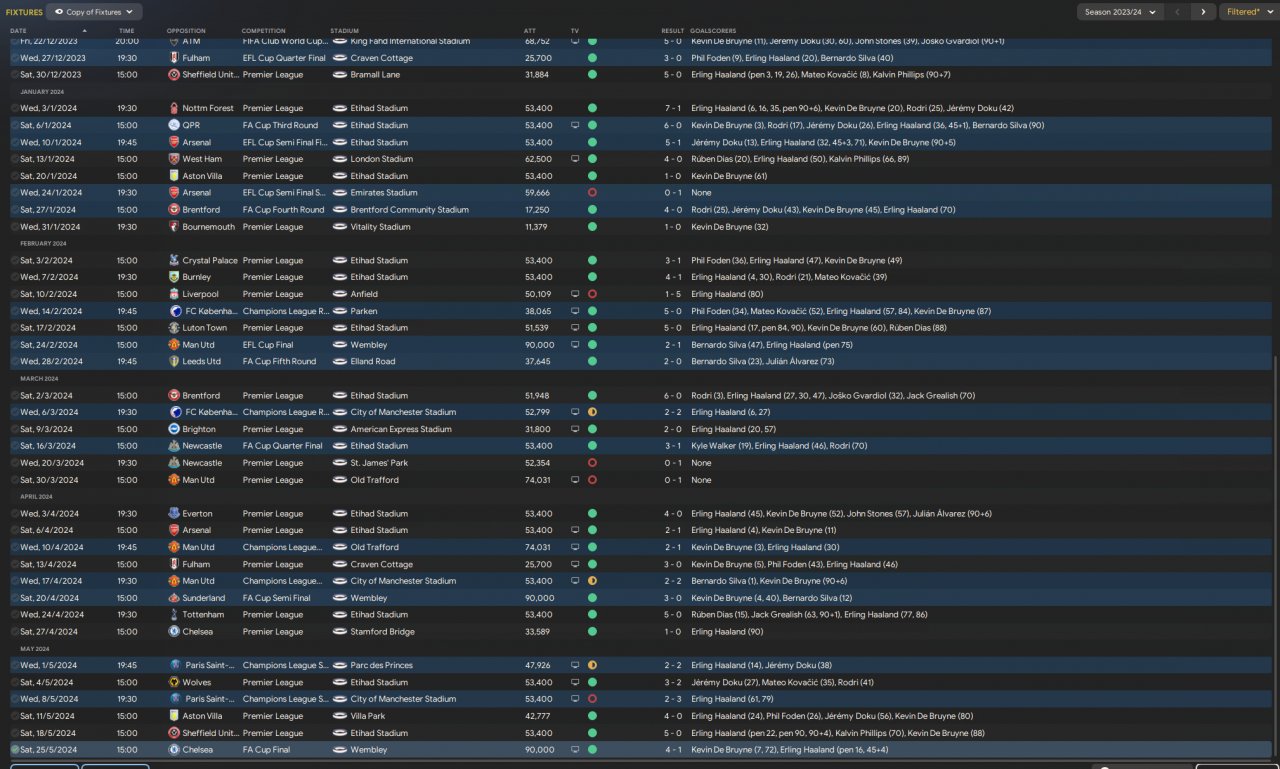Tick the checkbox for Wed, 24/4/2024 fixture

15,615
